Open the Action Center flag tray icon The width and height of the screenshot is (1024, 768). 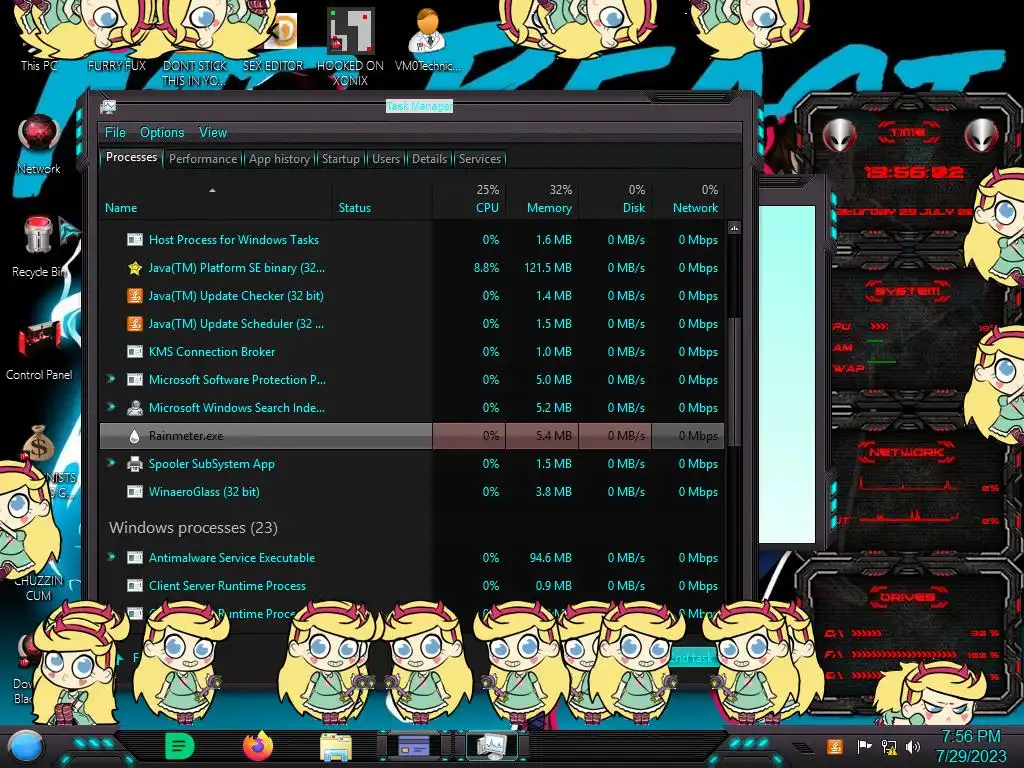[865, 746]
